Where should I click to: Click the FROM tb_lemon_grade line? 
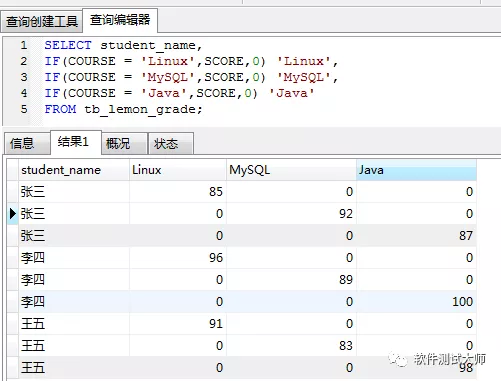123,109
